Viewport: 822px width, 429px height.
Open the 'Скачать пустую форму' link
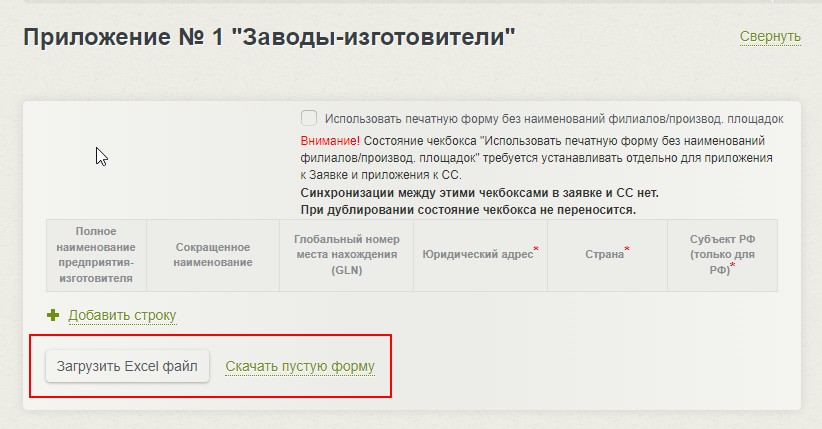point(300,367)
